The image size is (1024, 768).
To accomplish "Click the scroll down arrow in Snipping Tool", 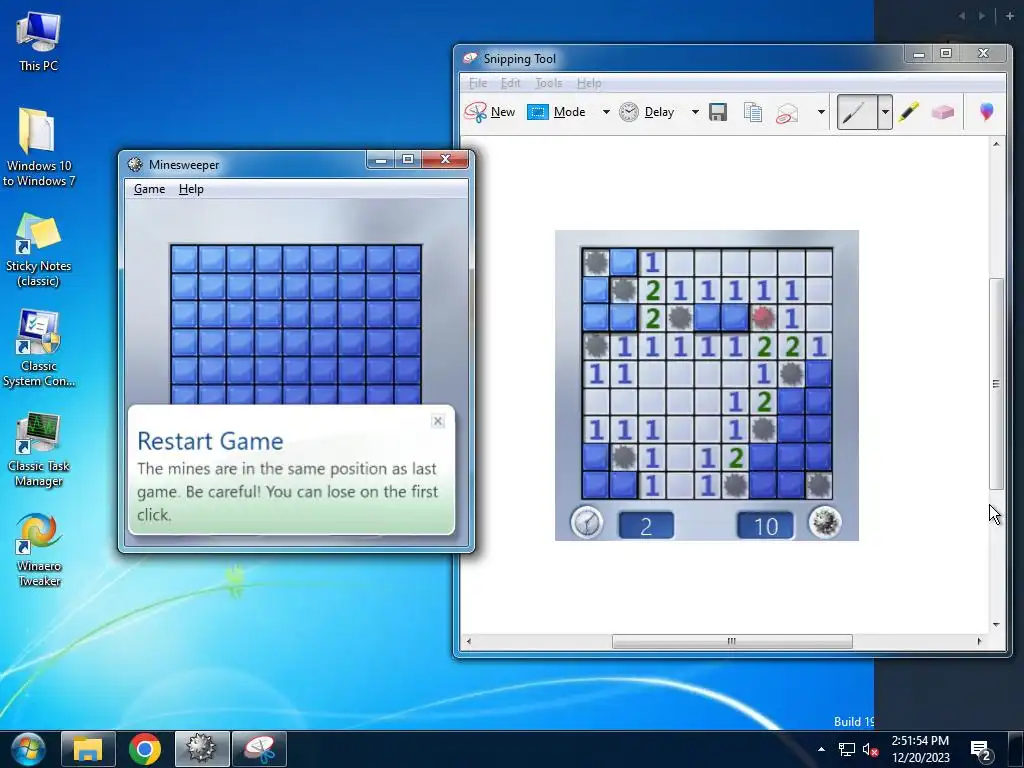I will (996, 625).
